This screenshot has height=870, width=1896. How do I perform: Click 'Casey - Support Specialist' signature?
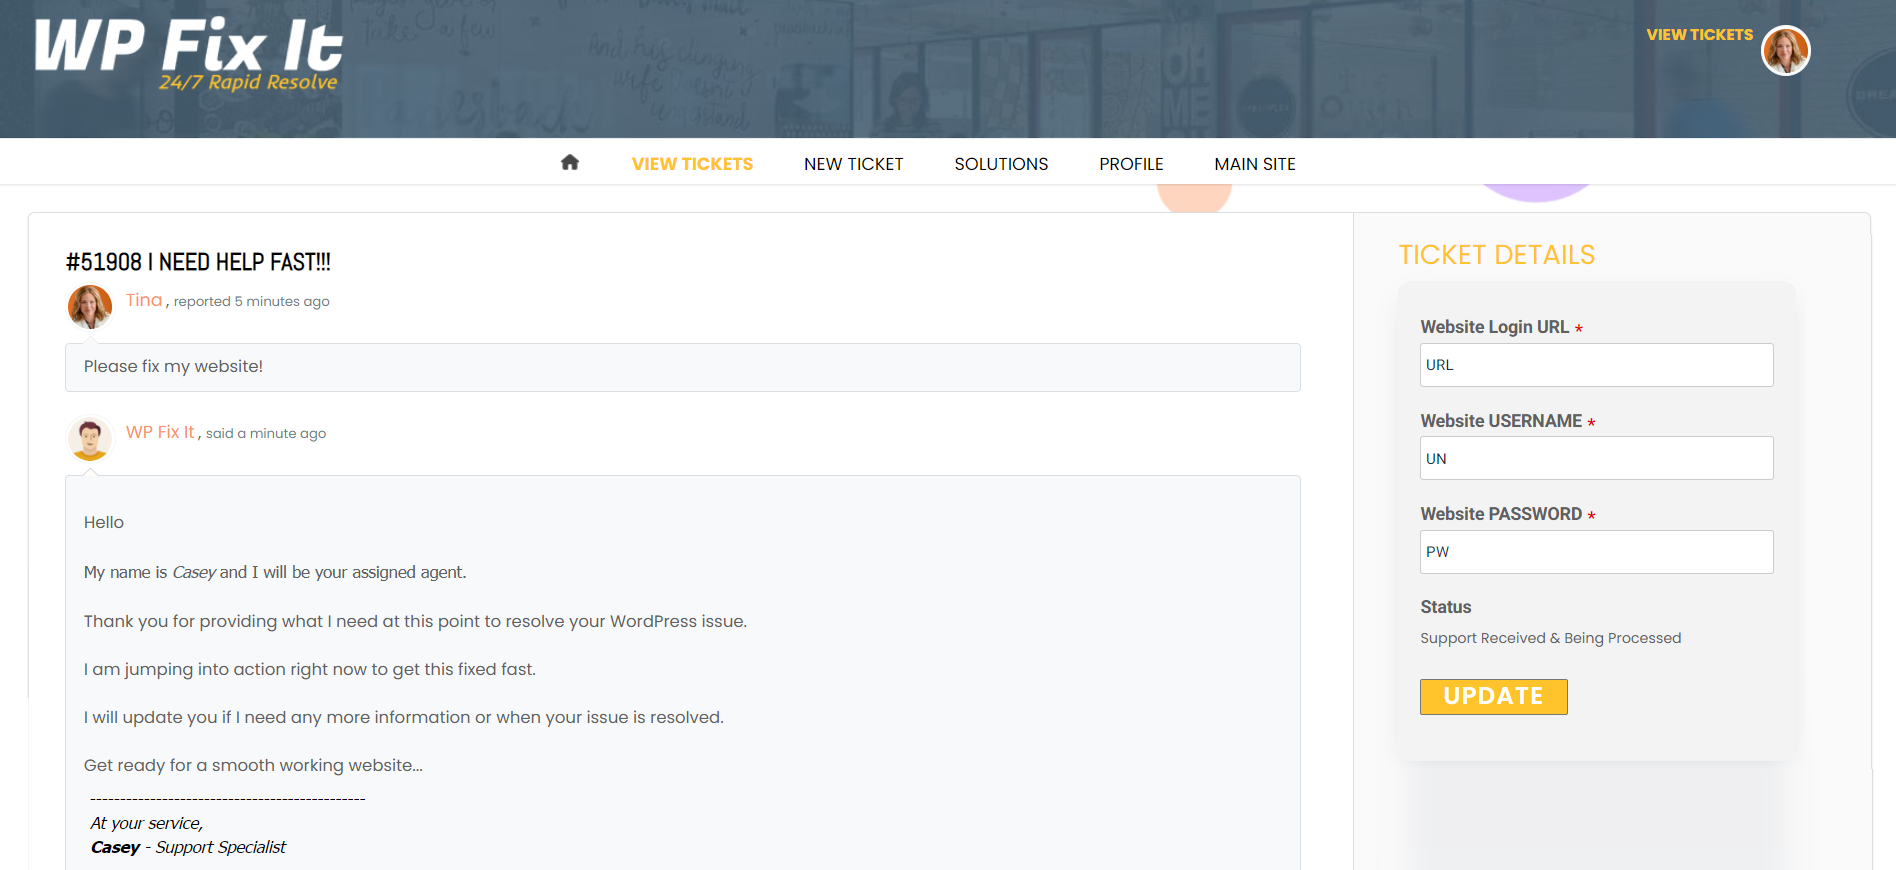(188, 847)
